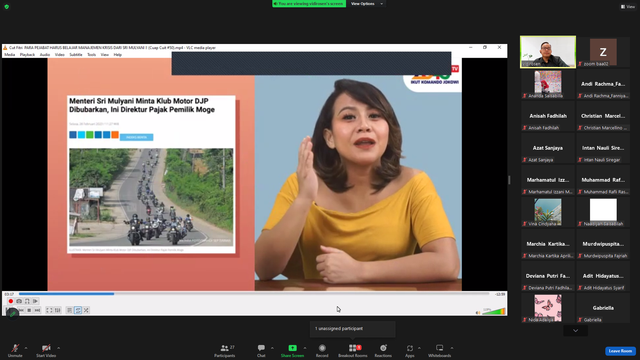Take a VLC snapshot with camera icon
This screenshot has height=360, width=640.
pyautogui.click(x=19, y=301)
